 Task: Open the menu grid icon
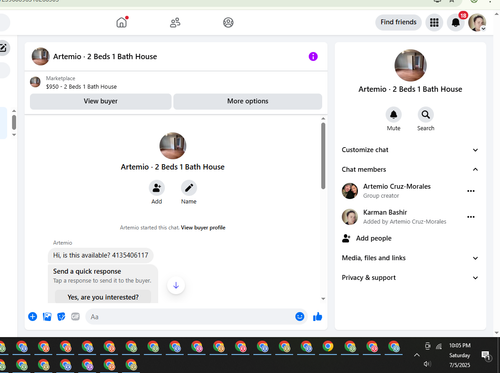[434, 22]
